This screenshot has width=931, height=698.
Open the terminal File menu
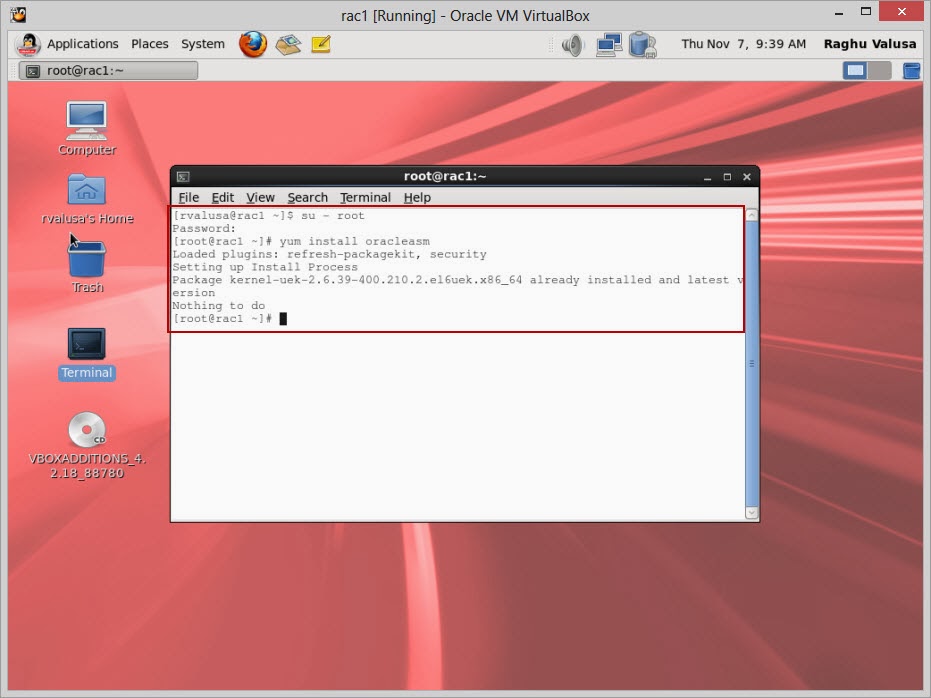coord(189,198)
